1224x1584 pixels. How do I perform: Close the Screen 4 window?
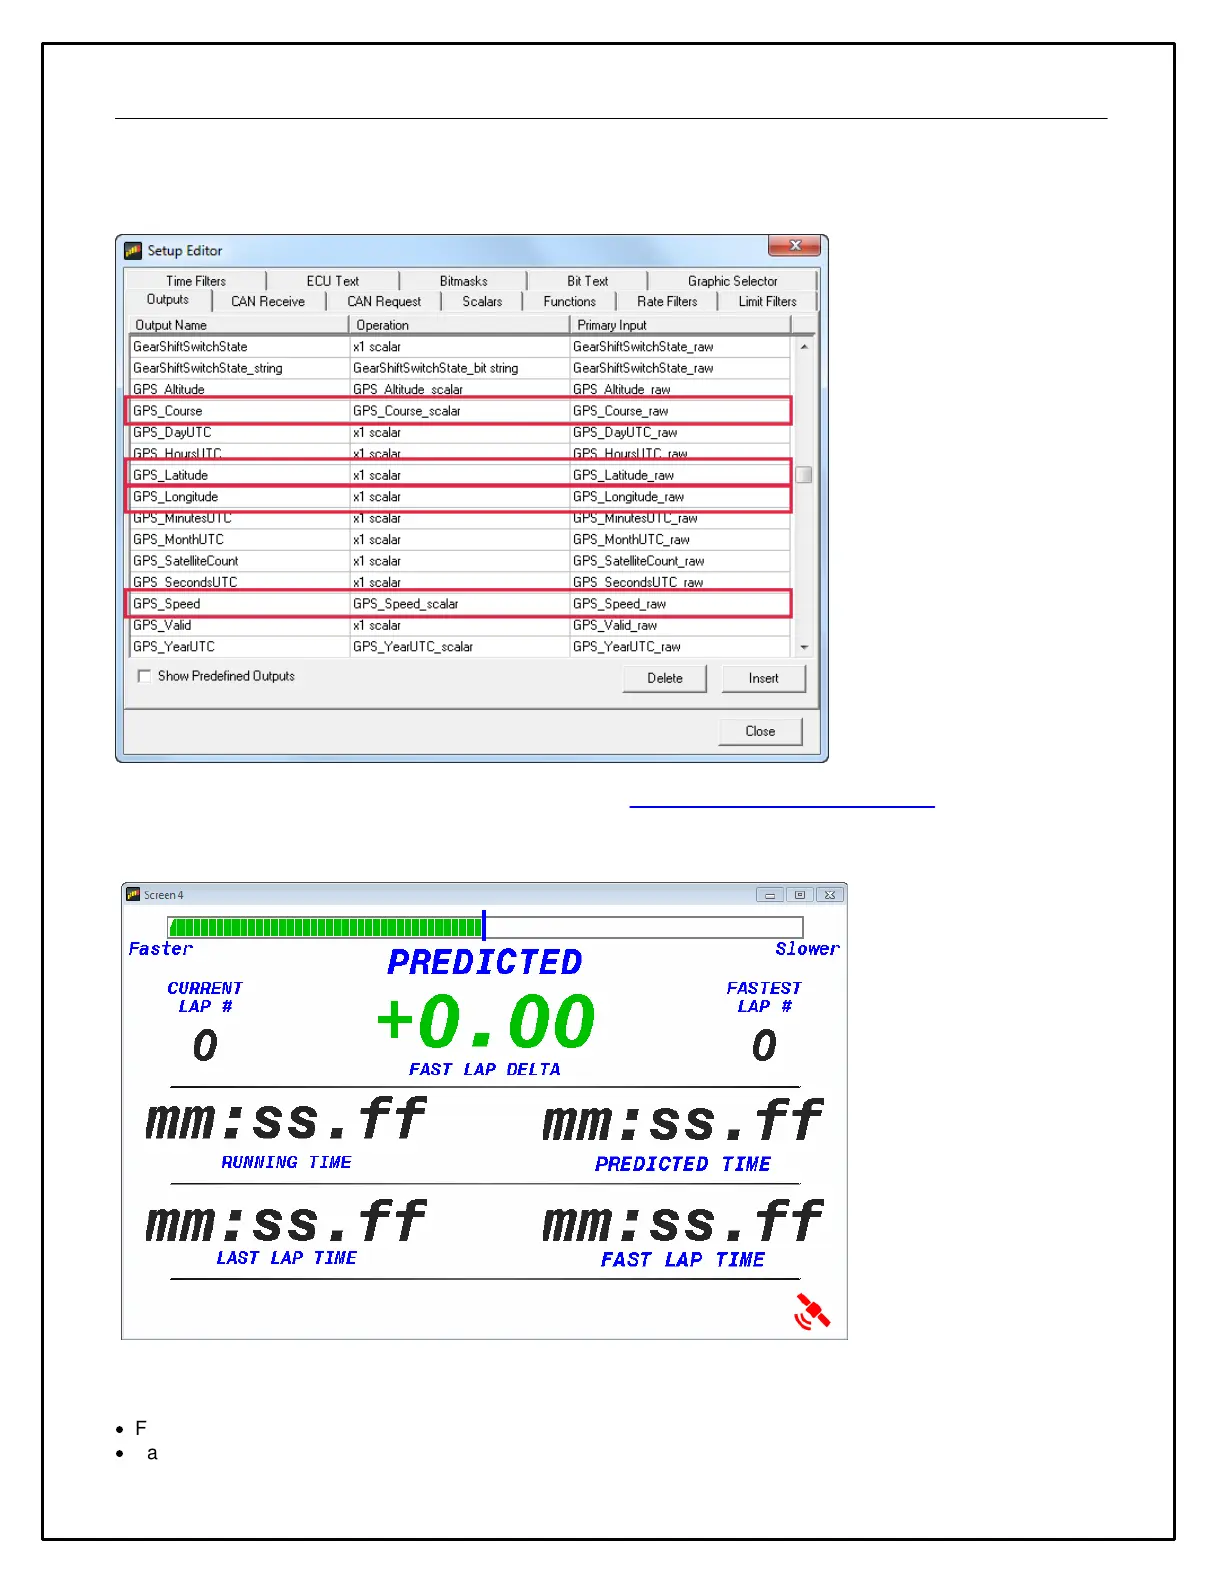pos(830,895)
